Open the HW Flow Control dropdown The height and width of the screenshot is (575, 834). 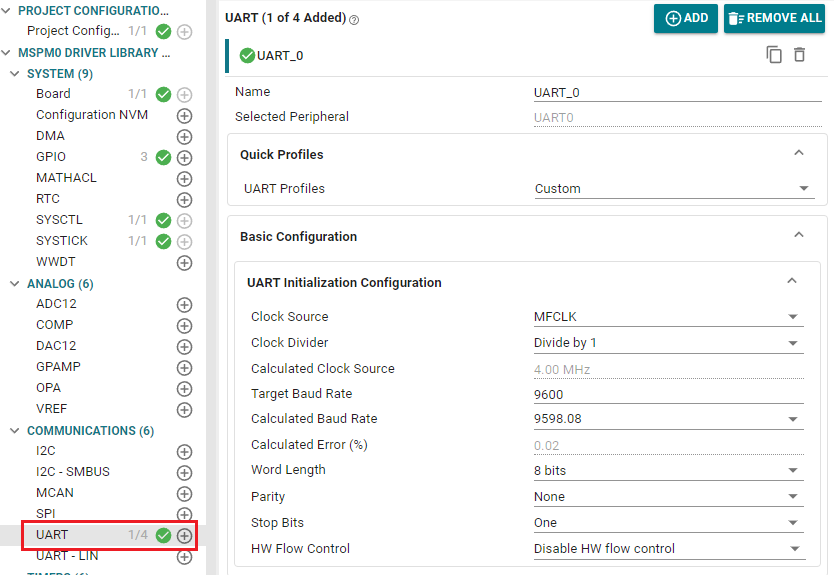click(667, 549)
